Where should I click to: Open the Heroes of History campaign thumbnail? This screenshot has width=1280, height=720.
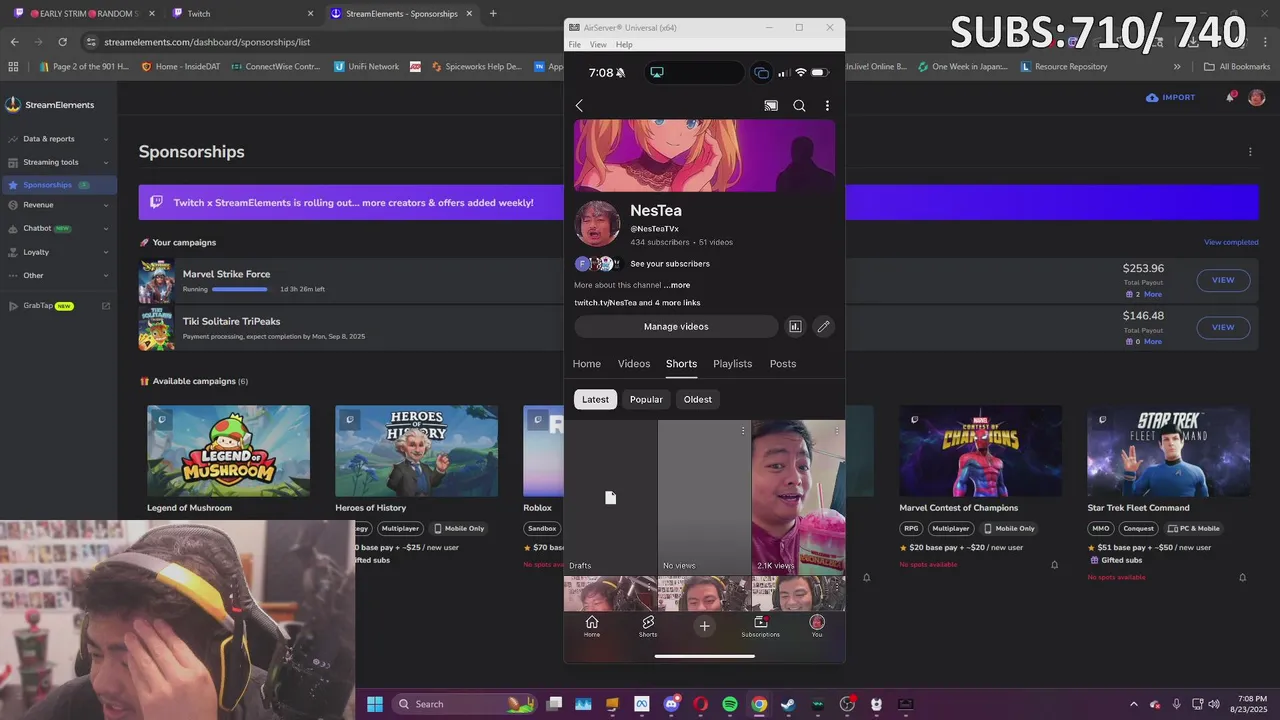[416, 451]
